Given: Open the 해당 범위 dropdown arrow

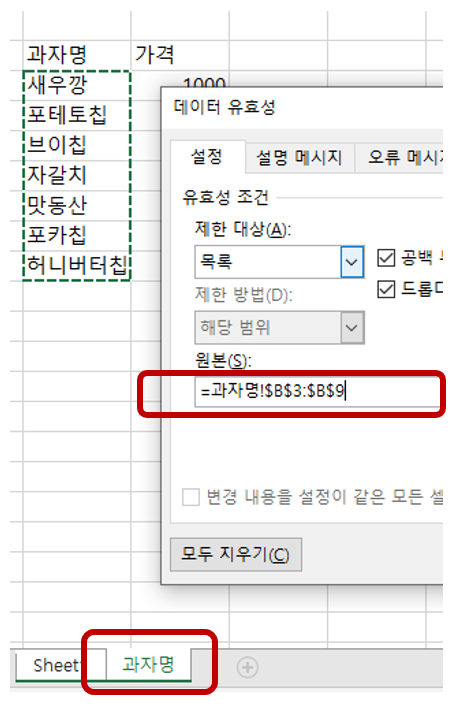Looking at the screenshot, I should click(x=352, y=328).
